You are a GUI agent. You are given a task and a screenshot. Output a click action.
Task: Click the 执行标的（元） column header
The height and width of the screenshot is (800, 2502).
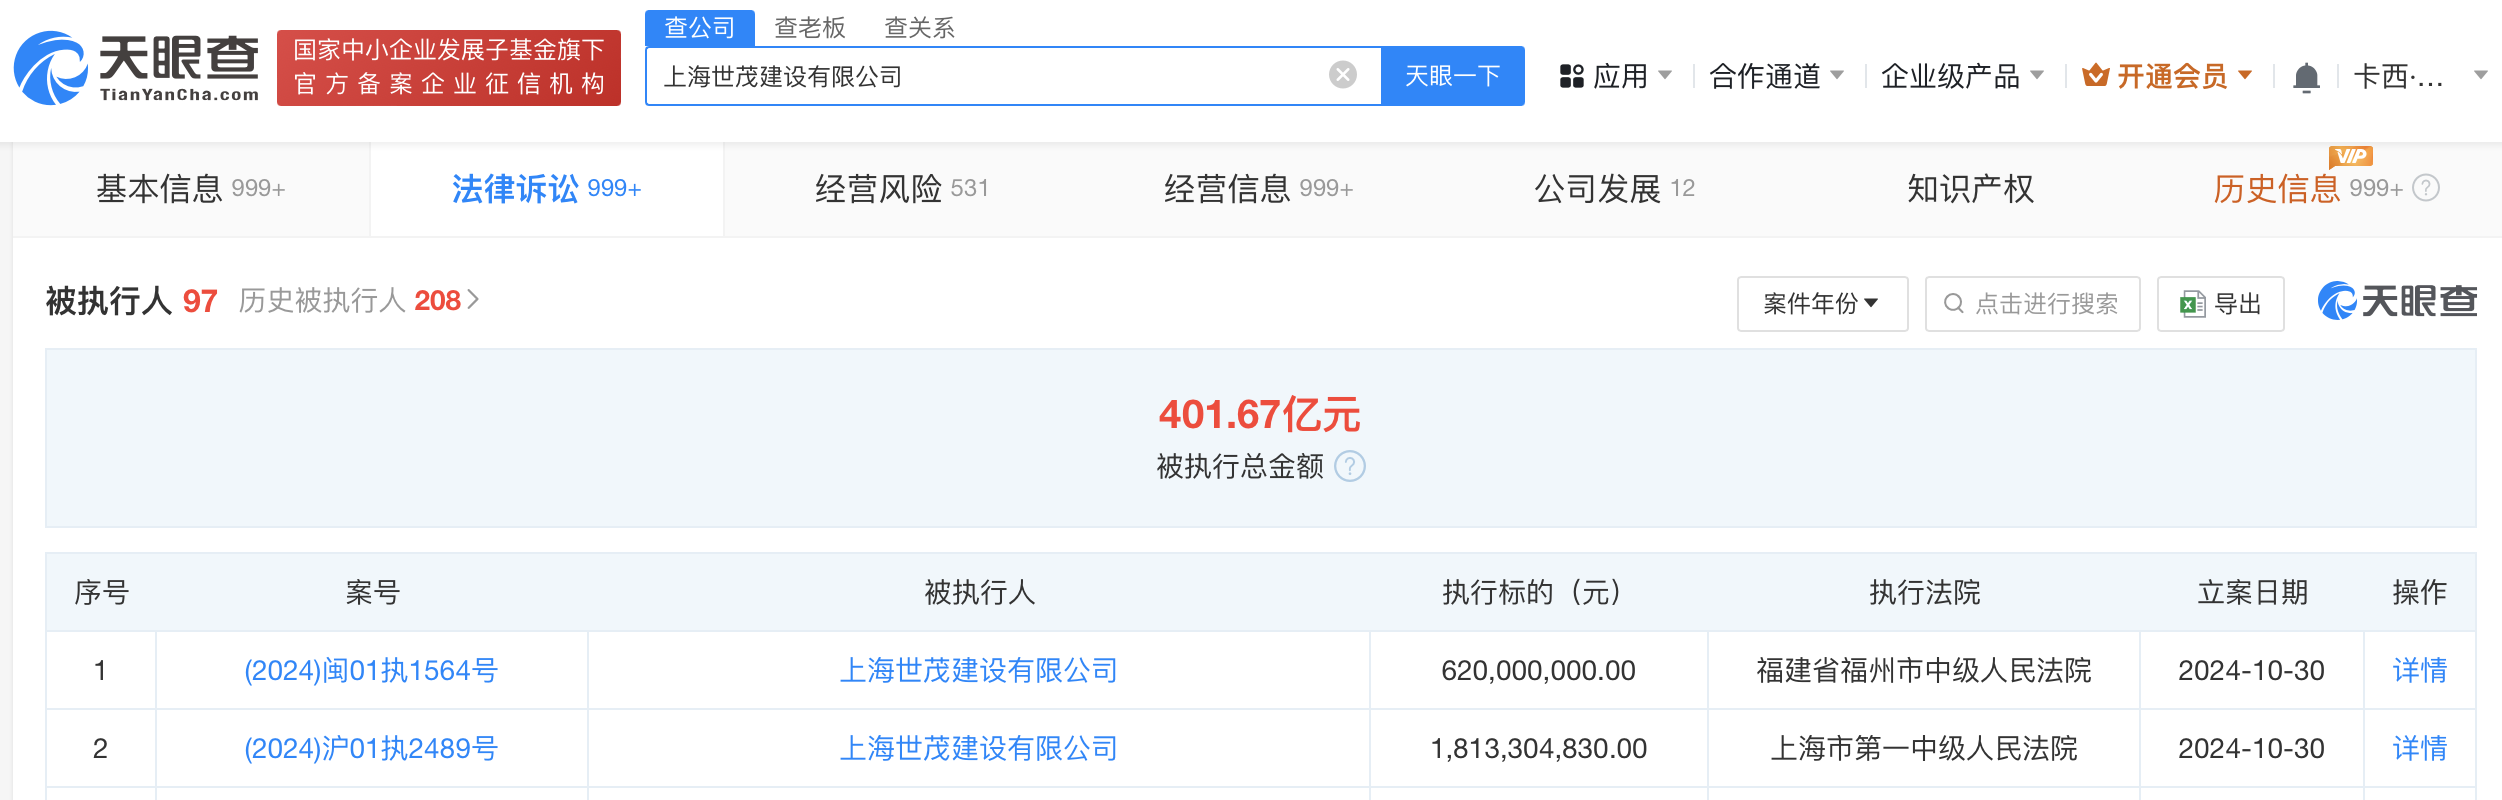pos(1538,592)
